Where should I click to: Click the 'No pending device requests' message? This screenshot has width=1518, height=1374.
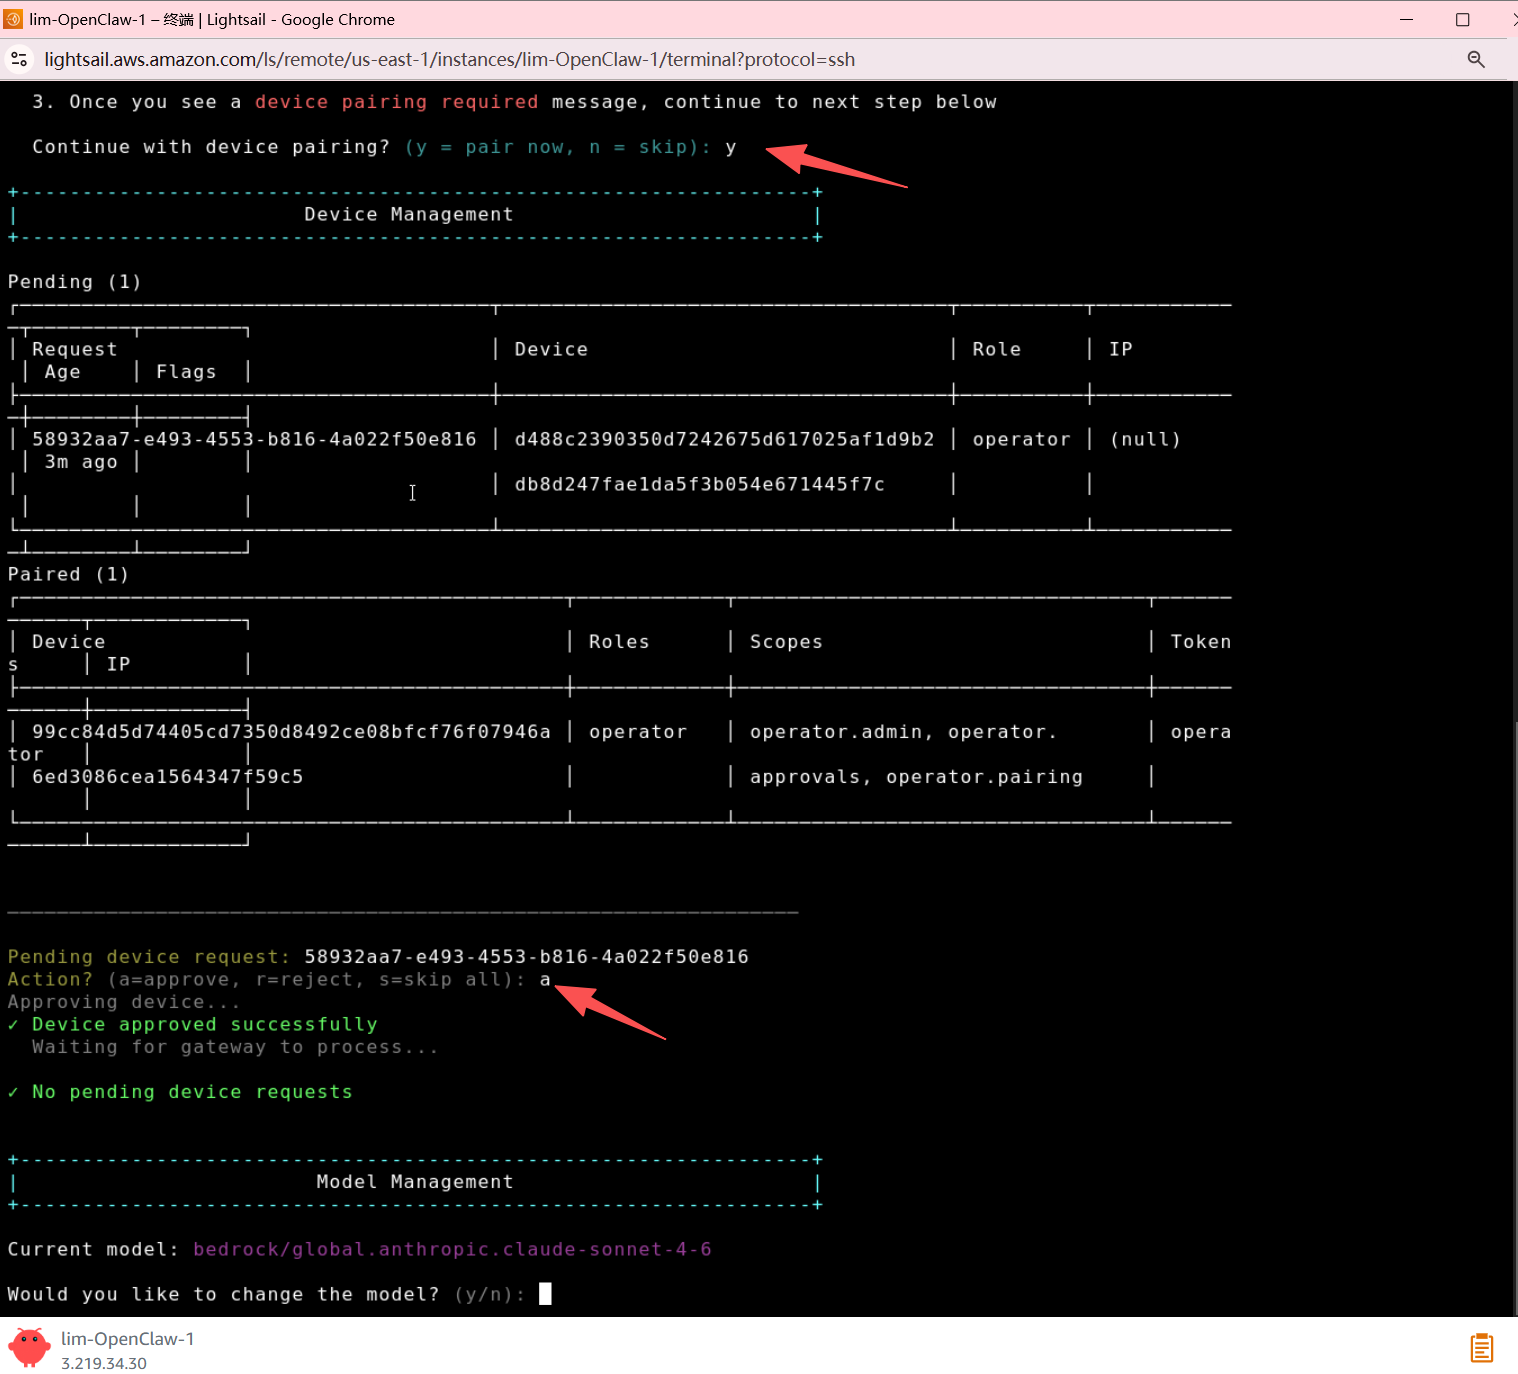pyautogui.click(x=192, y=1092)
